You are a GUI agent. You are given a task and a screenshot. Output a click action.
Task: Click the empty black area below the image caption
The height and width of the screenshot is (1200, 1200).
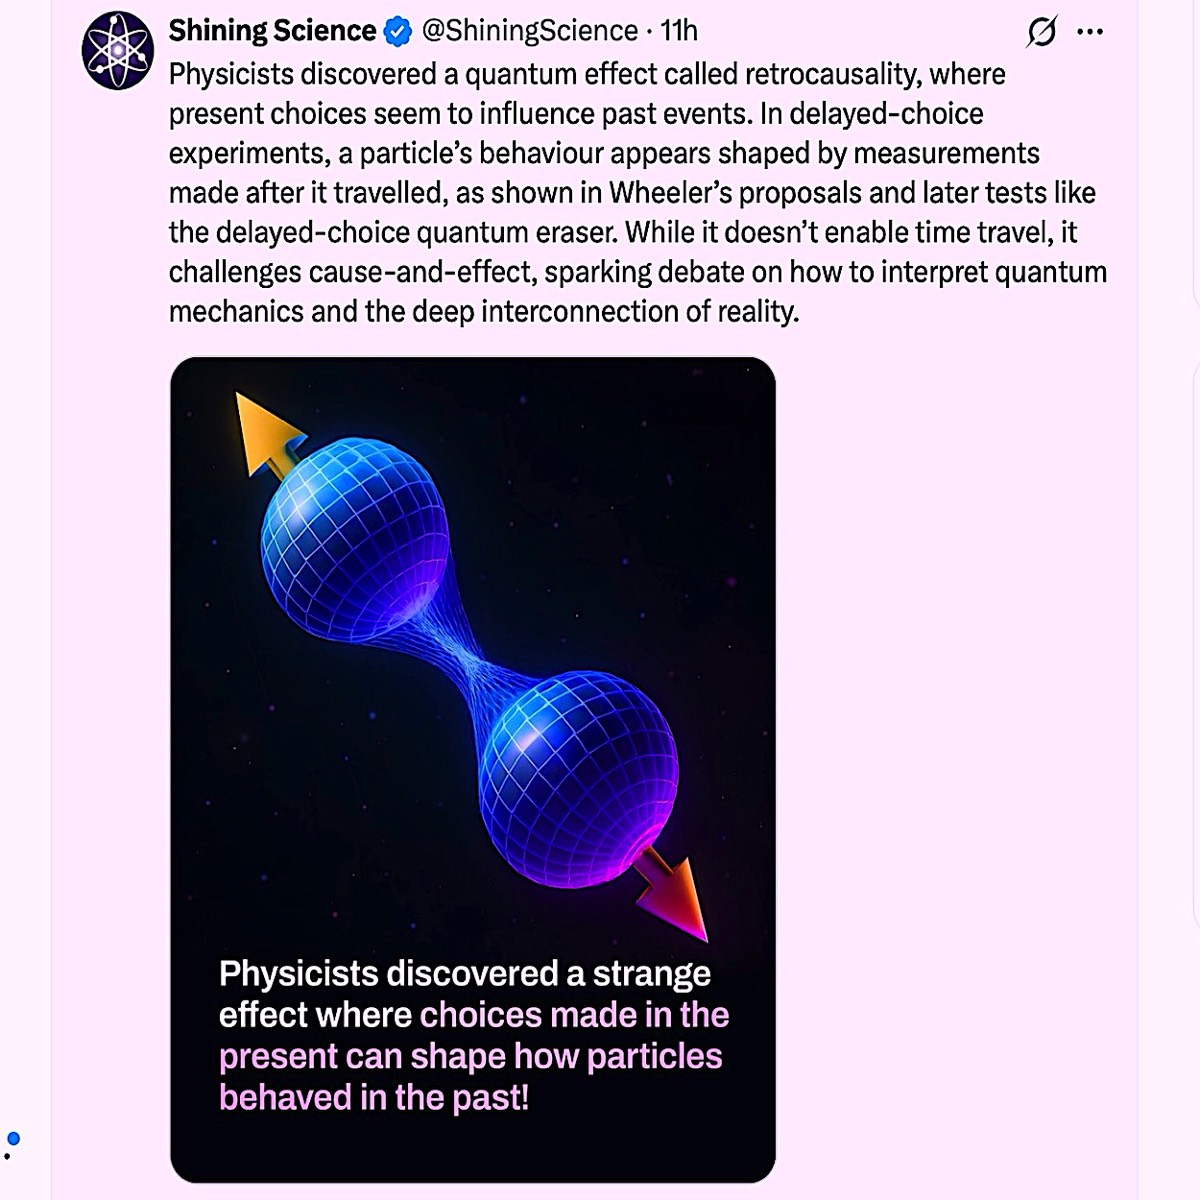472,1150
